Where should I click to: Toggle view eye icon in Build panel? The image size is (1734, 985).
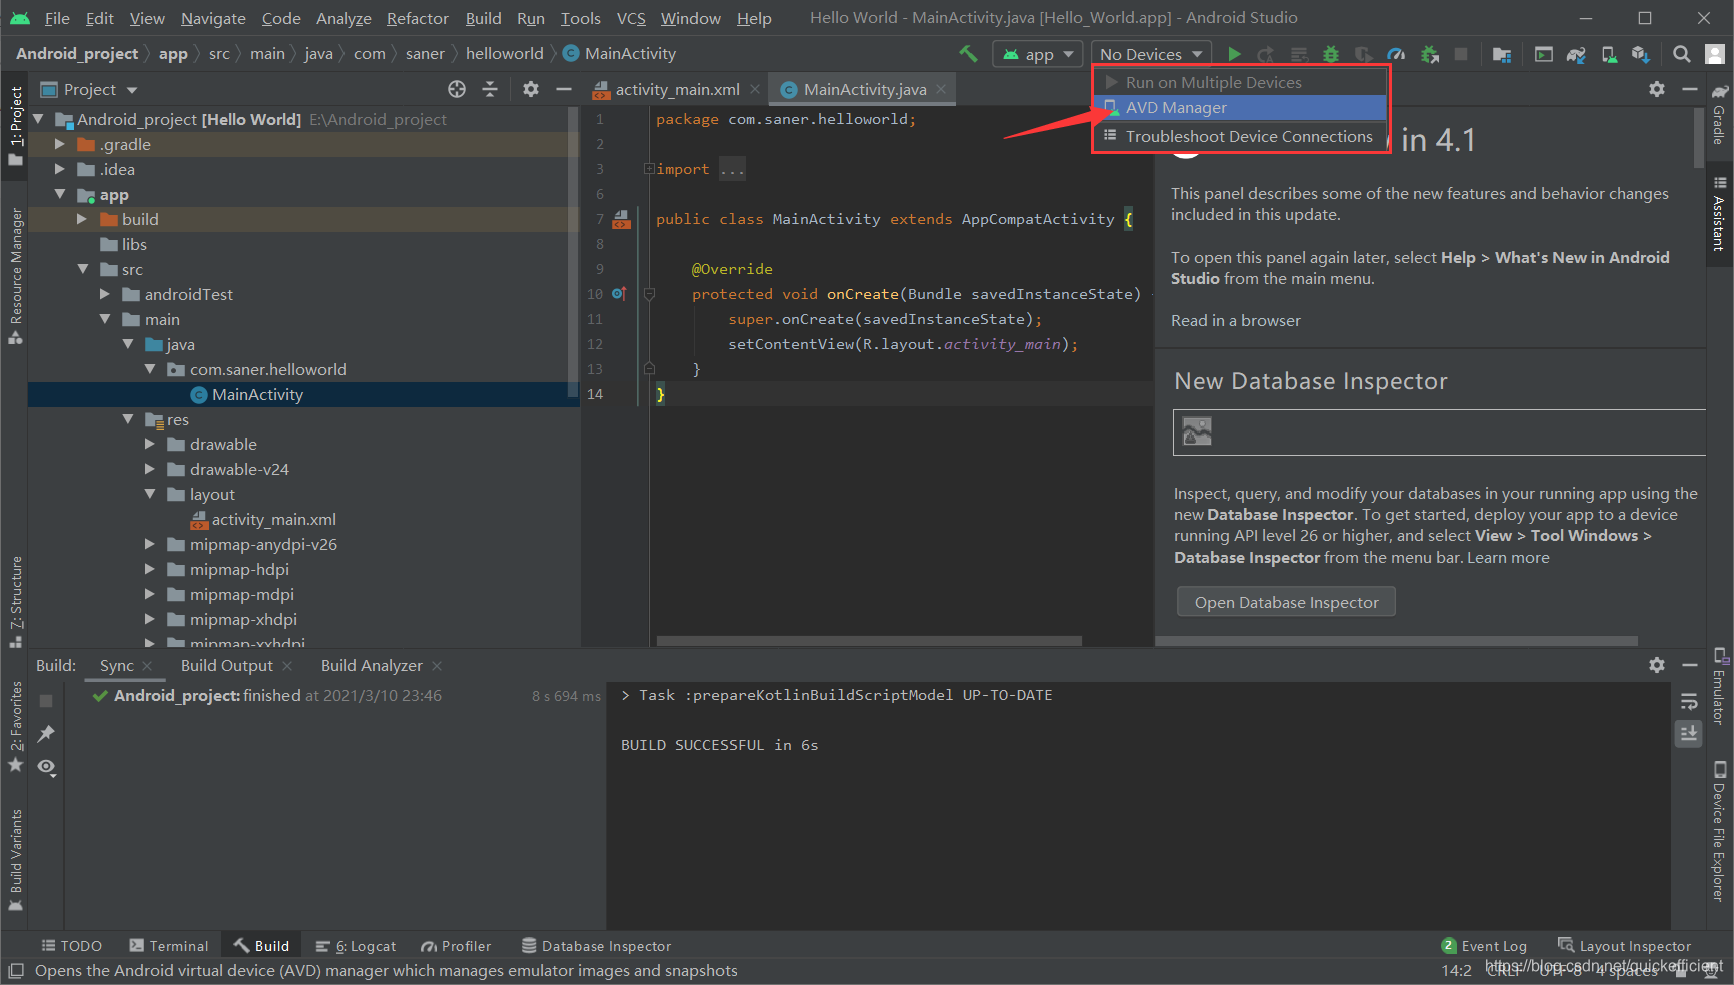pyautogui.click(x=46, y=767)
